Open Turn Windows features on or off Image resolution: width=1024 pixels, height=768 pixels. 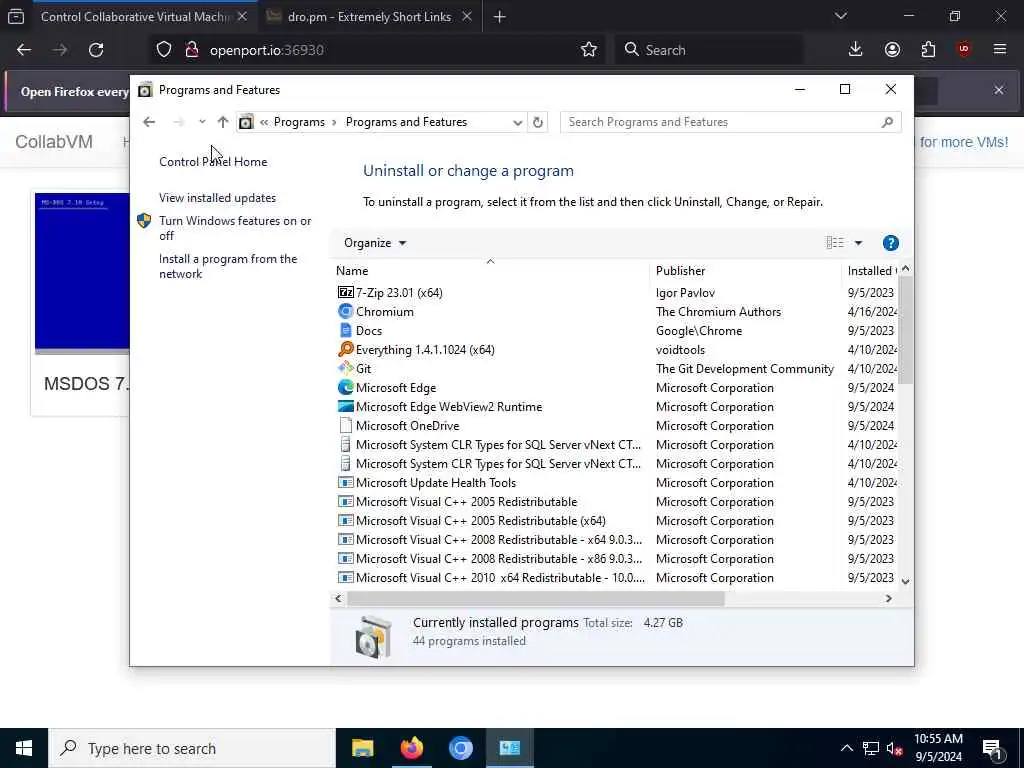[235, 228]
